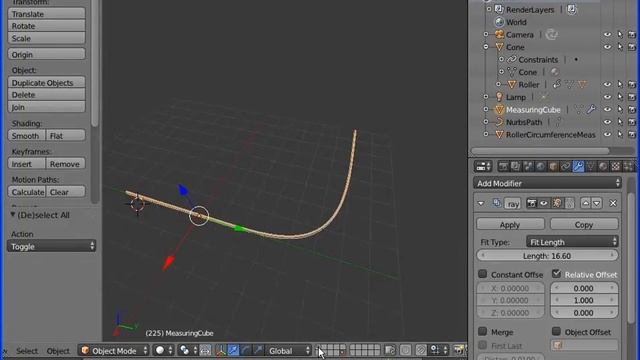Expand the Lamp tree node
This screenshot has height=360, width=640.
tap(486, 97)
